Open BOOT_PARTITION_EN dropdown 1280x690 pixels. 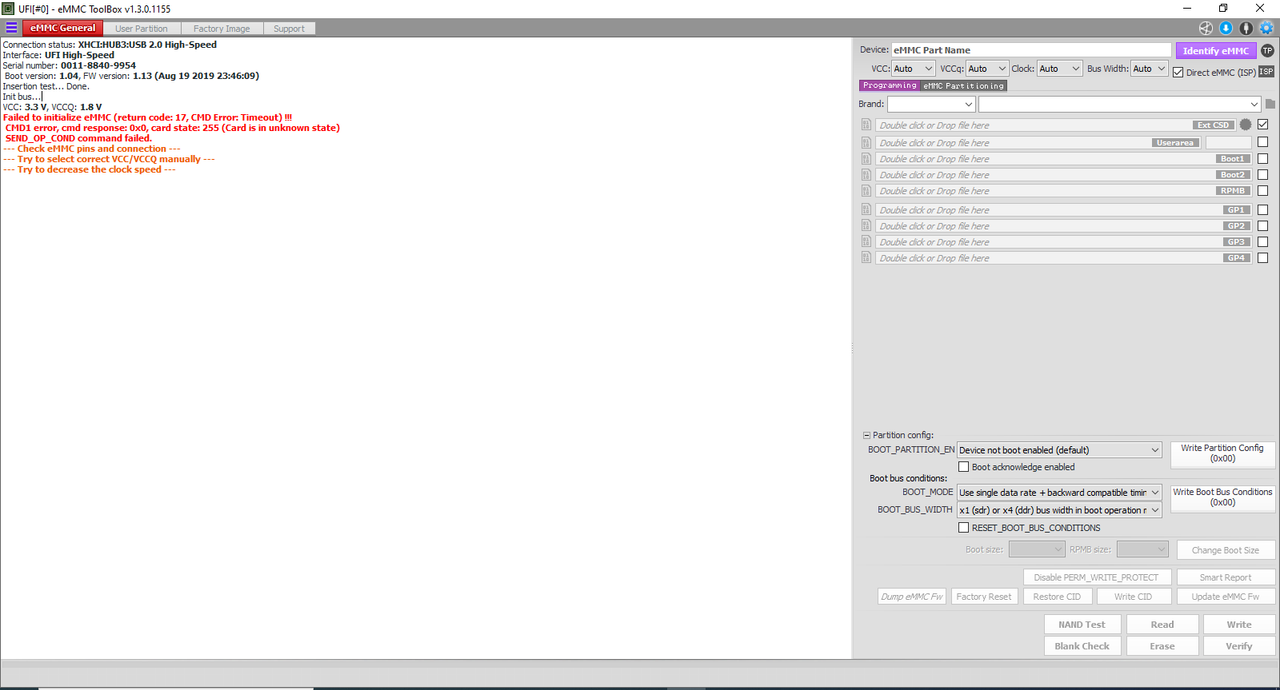tap(1059, 450)
